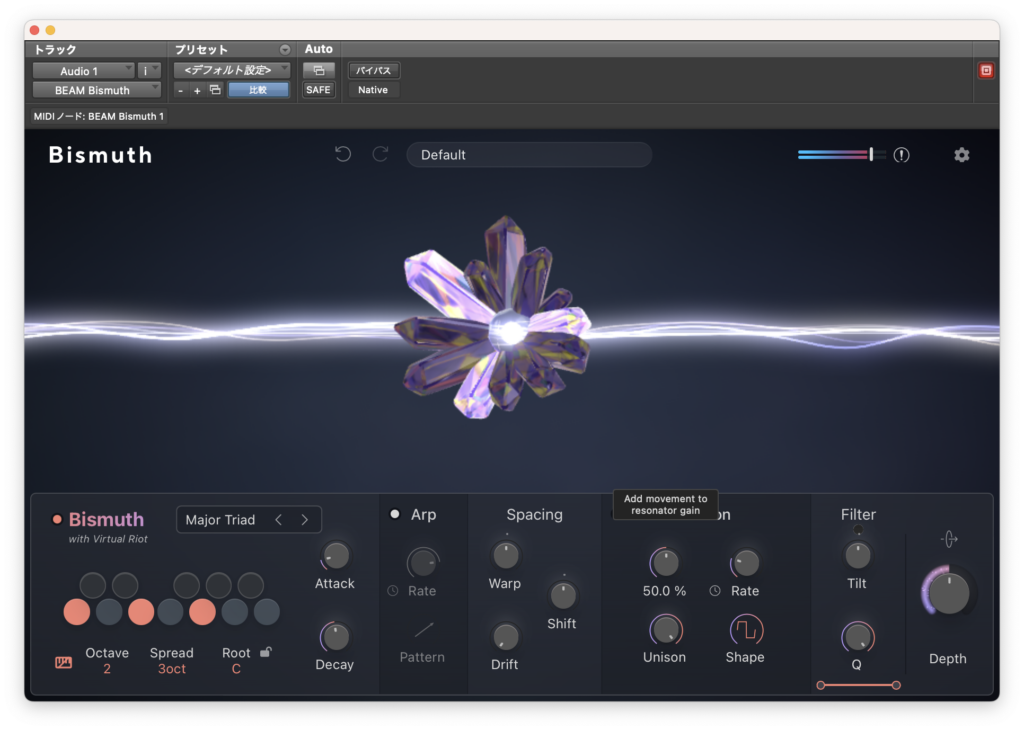Click the トラック header label

pos(55,50)
